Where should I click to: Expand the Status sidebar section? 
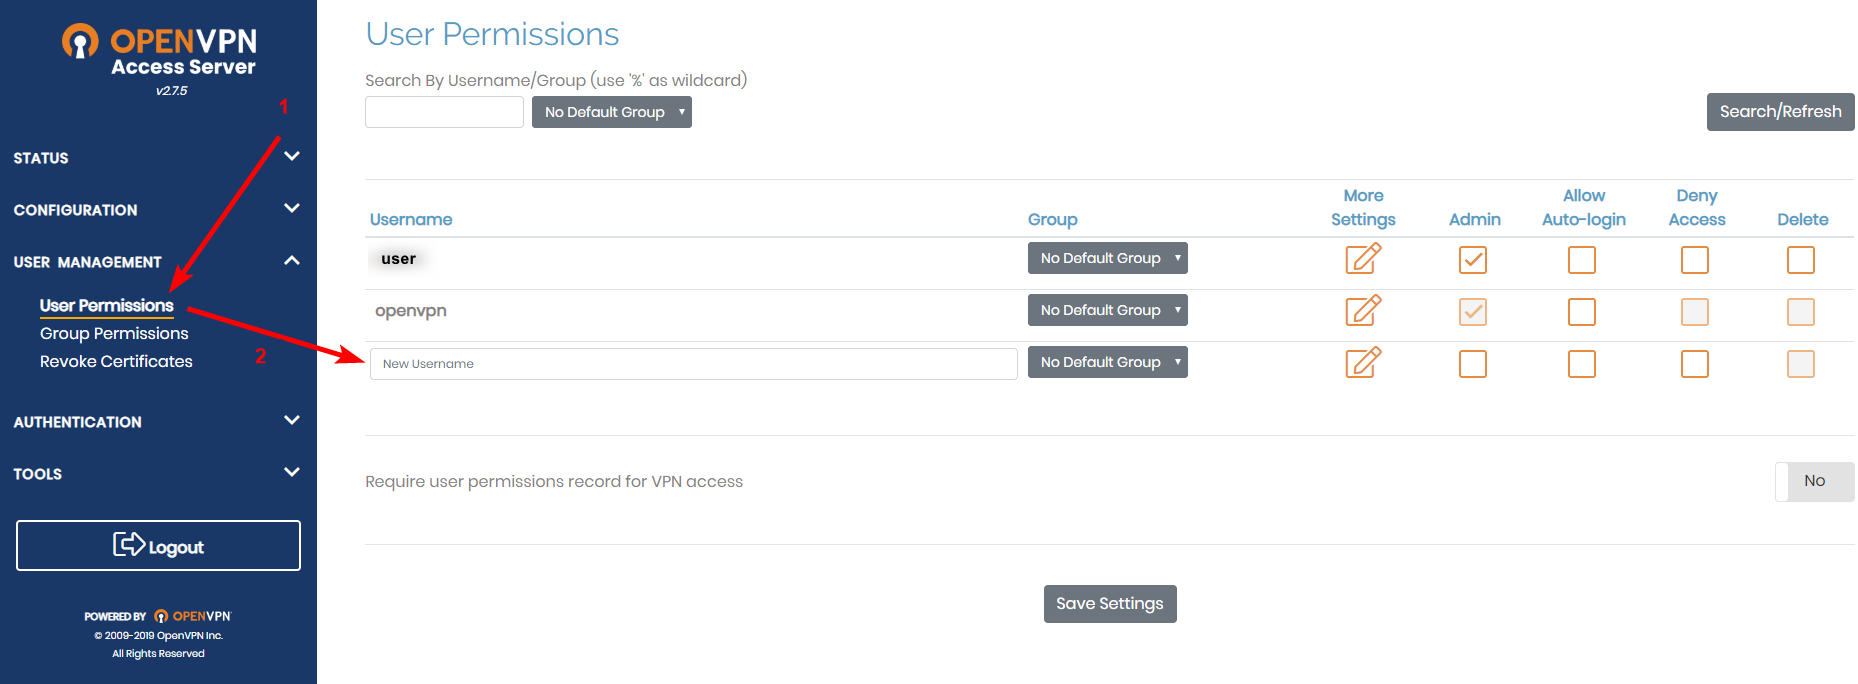[158, 158]
